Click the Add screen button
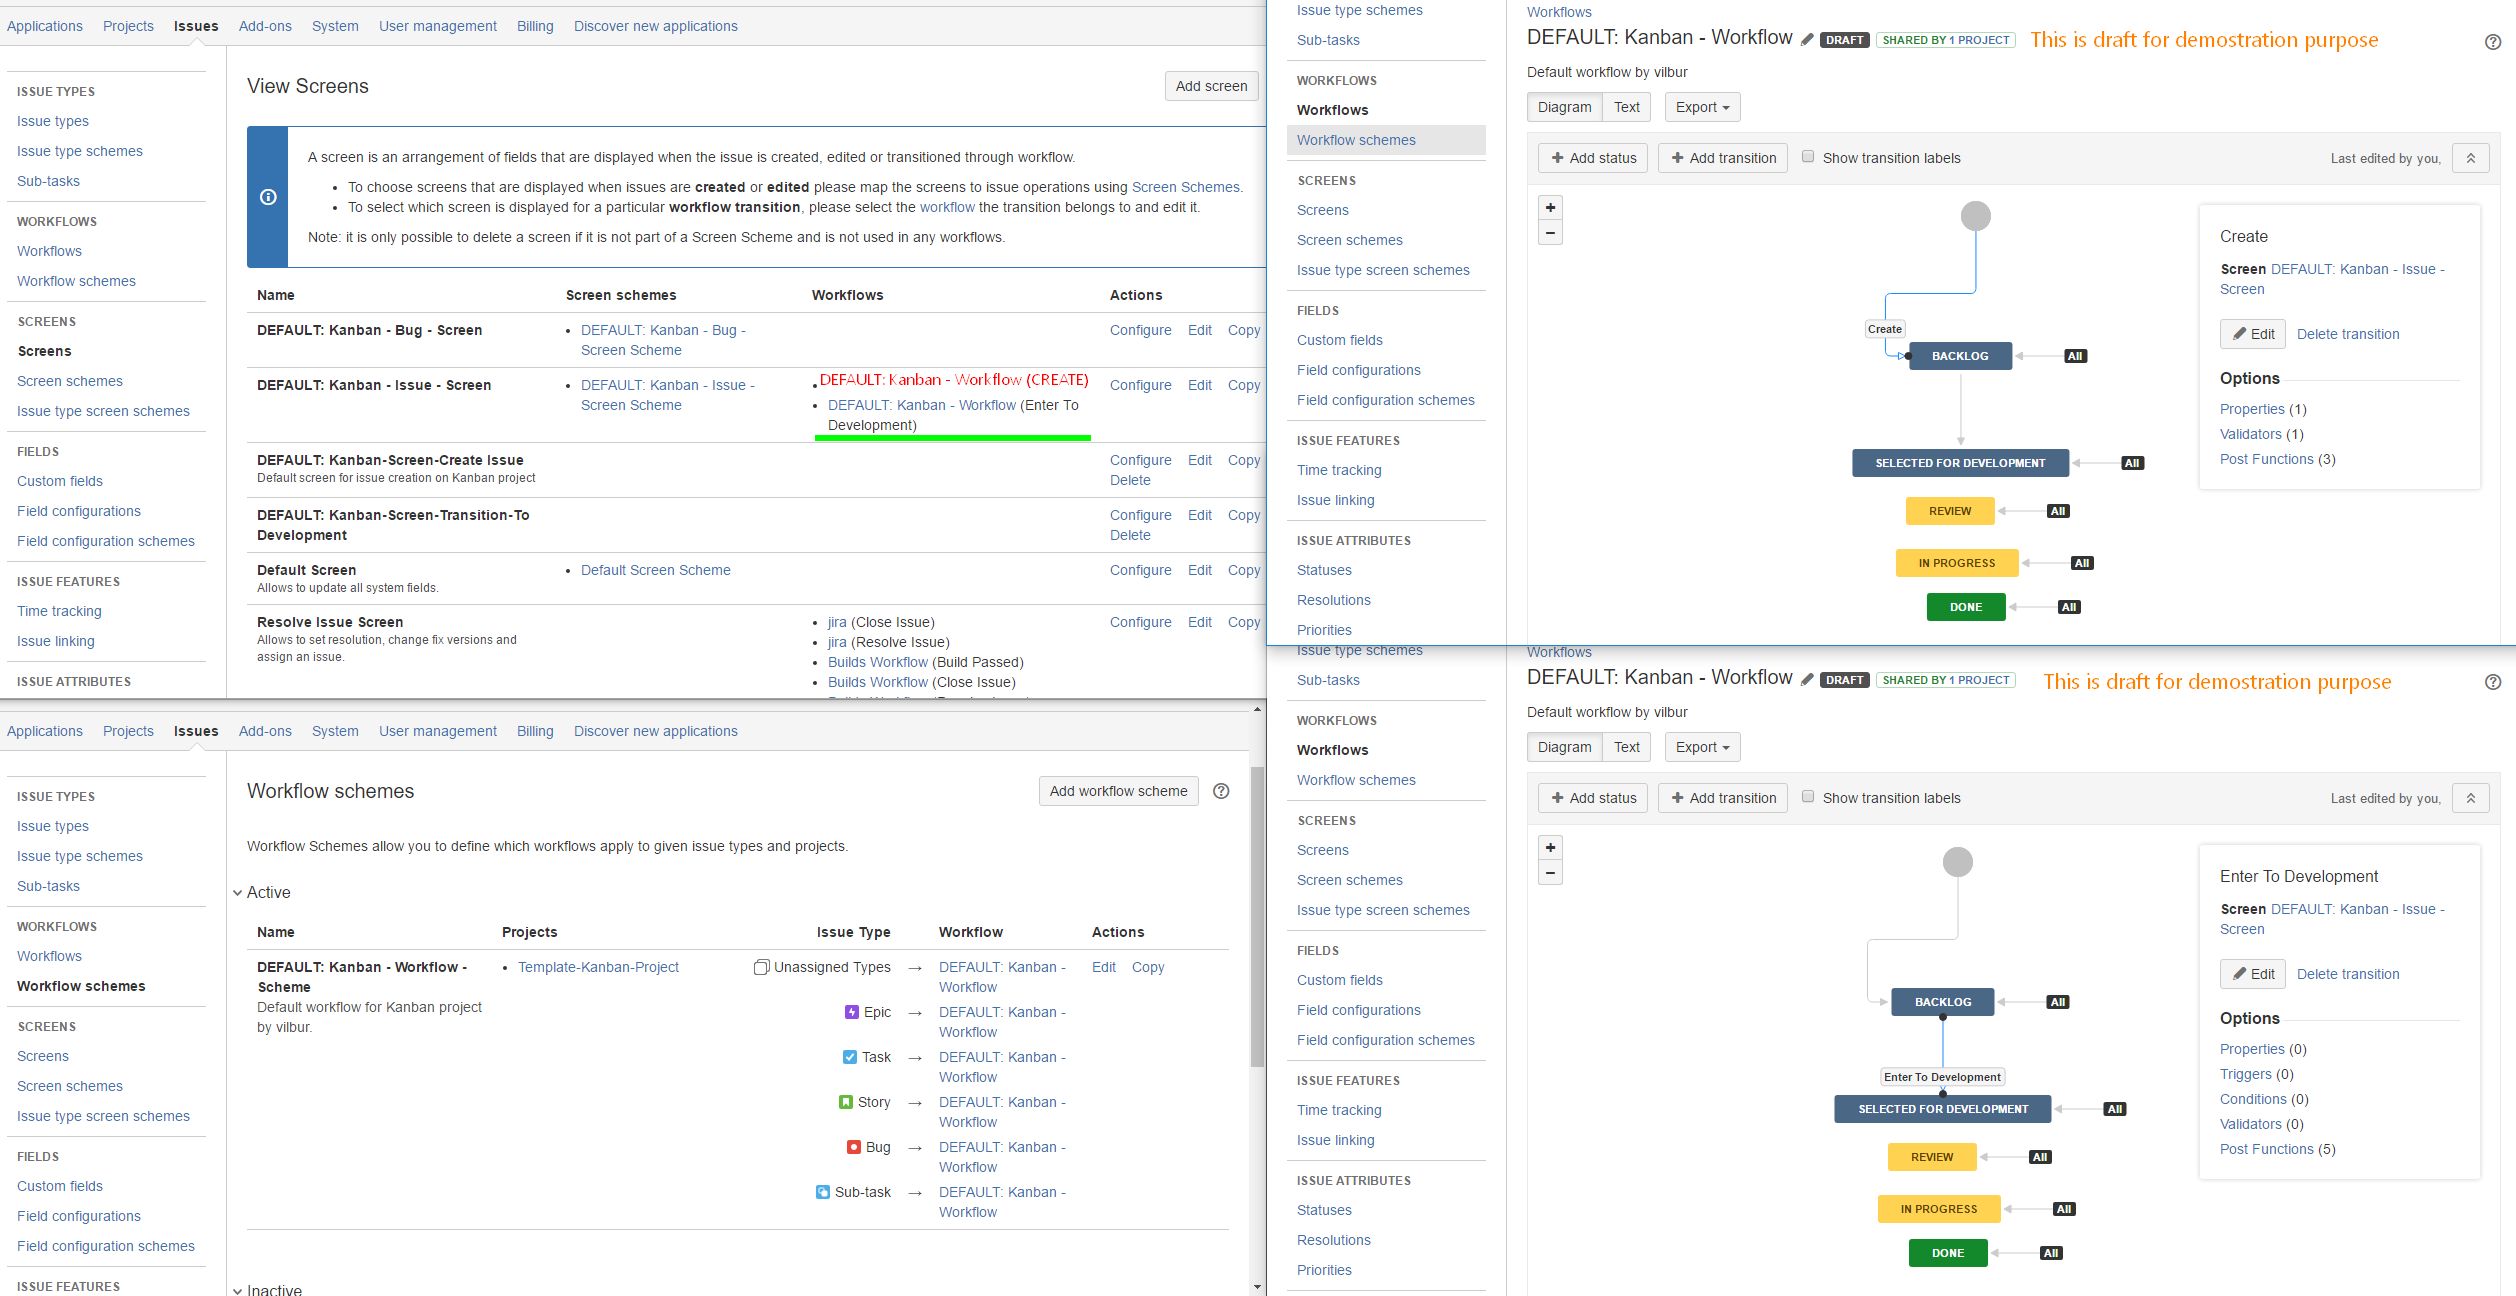 click(x=1210, y=86)
